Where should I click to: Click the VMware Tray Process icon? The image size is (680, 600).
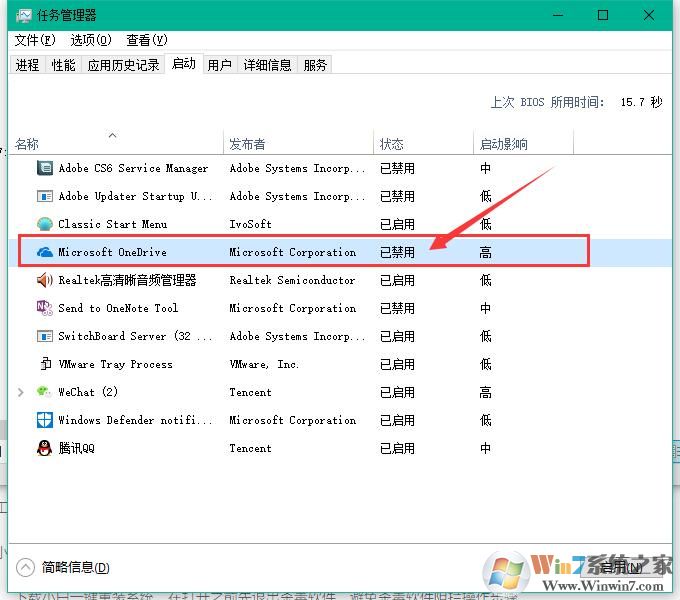pos(45,365)
